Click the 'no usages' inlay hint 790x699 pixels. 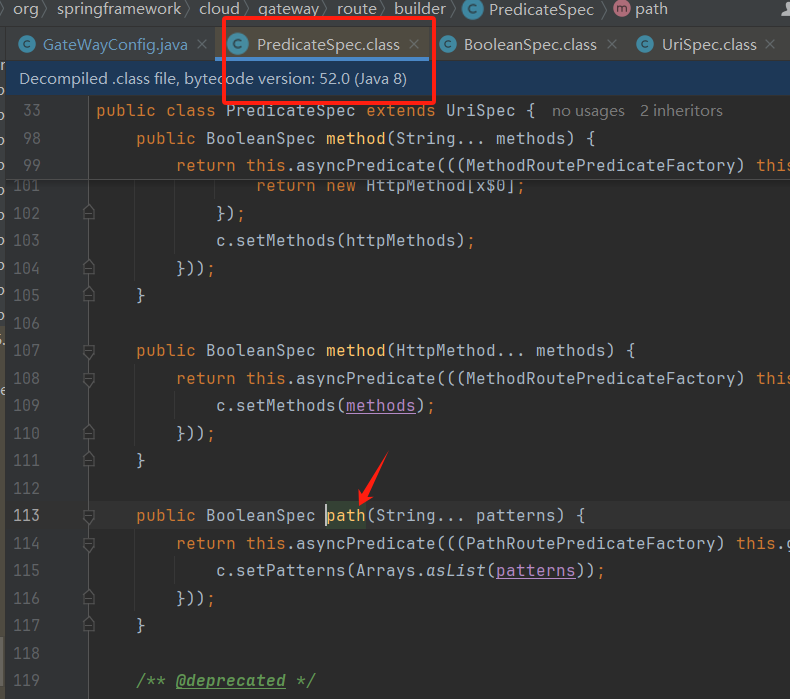coord(588,111)
